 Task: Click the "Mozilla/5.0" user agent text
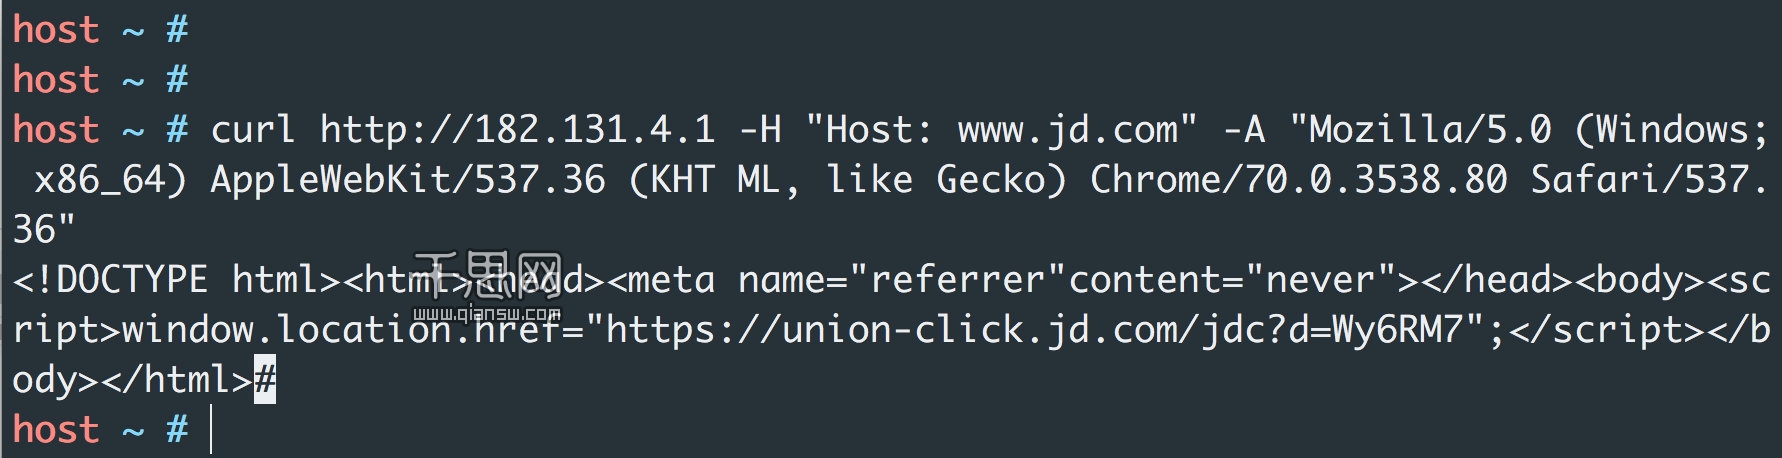1420,130
